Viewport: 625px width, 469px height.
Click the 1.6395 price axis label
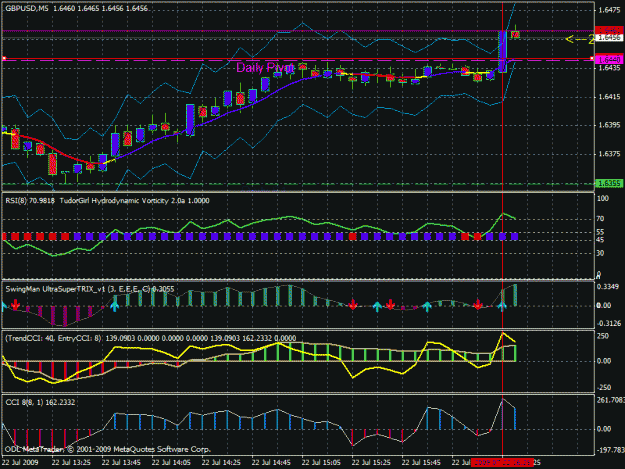(609, 125)
